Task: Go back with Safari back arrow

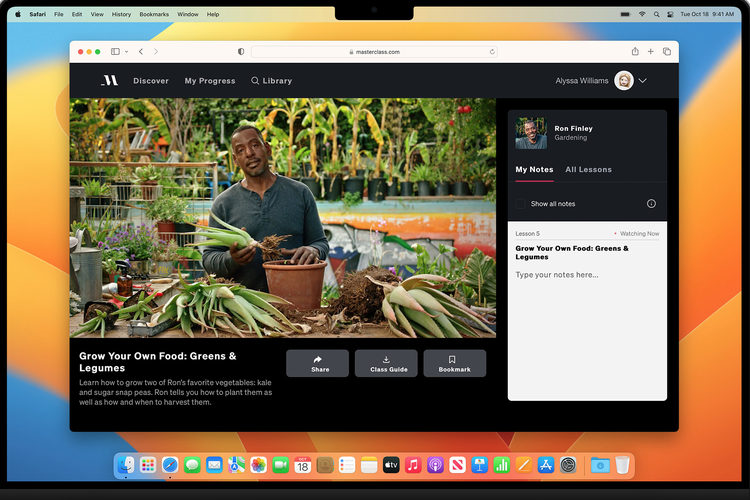Action: click(x=141, y=52)
